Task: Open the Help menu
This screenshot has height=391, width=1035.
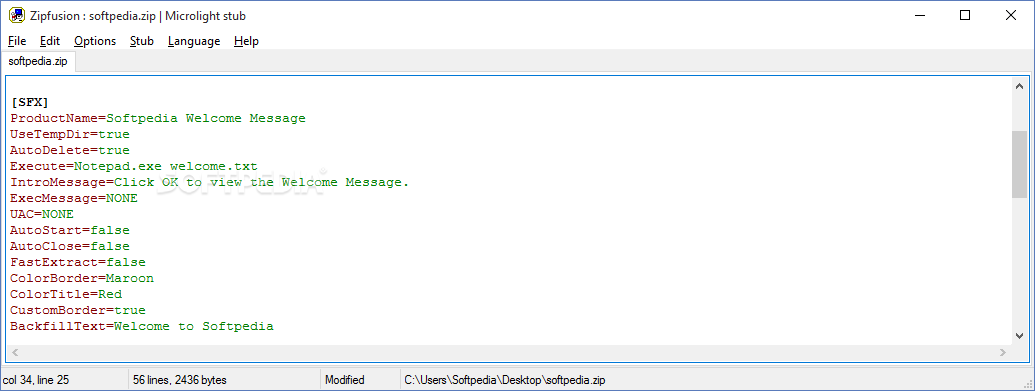Action: tap(246, 41)
